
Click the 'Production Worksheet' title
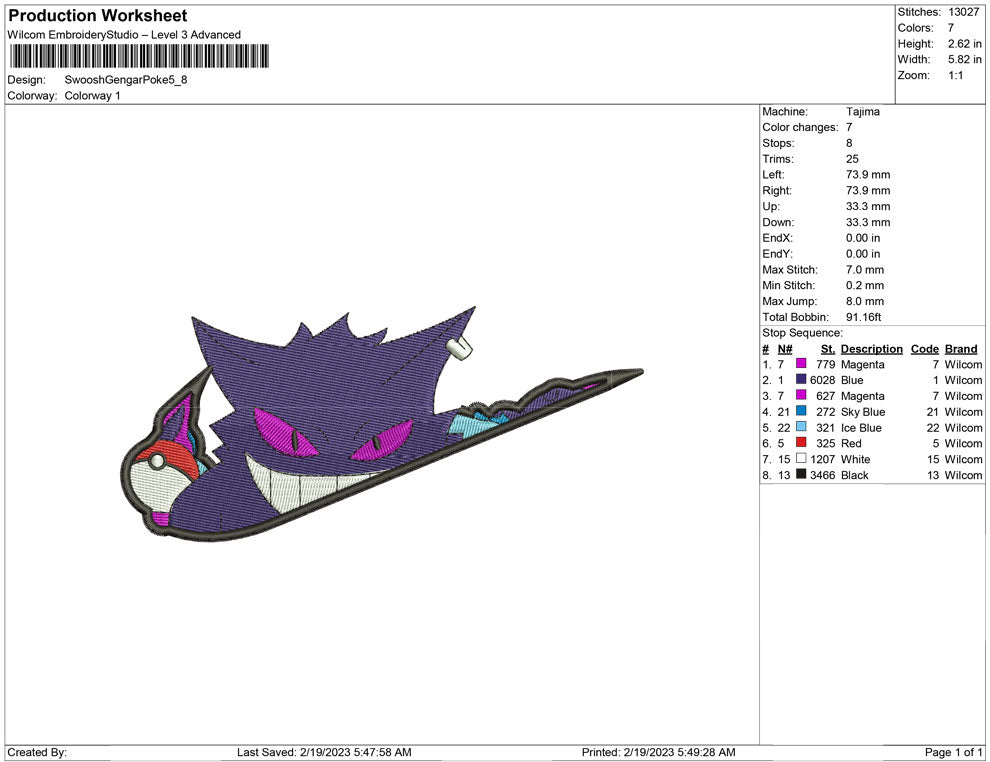click(x=98, y=16)
